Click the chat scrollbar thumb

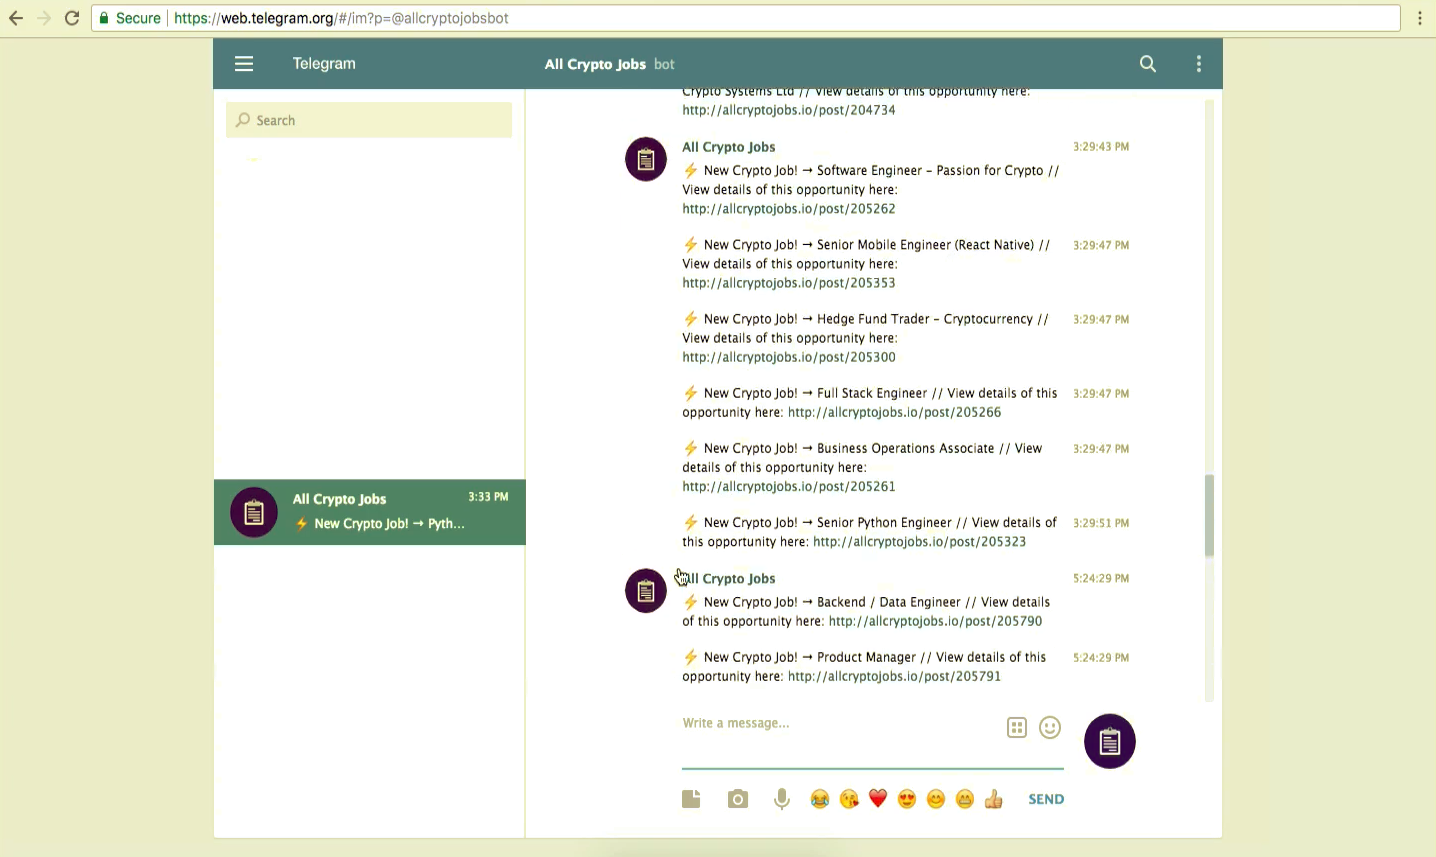(1209, 515)
